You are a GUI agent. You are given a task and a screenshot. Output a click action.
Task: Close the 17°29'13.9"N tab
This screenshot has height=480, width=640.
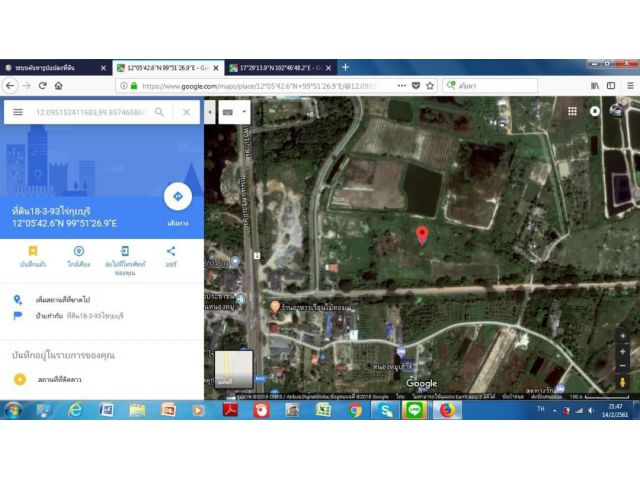point(329,68)
